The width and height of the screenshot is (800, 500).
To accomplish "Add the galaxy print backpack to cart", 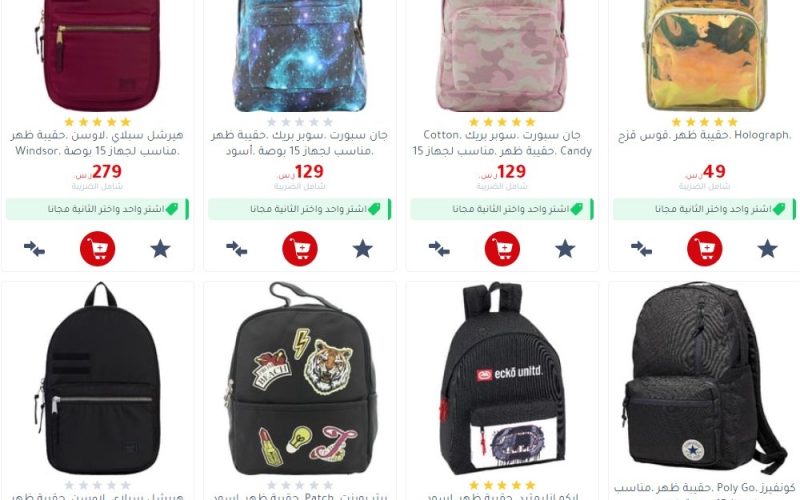I will click(x=300, y=248).
